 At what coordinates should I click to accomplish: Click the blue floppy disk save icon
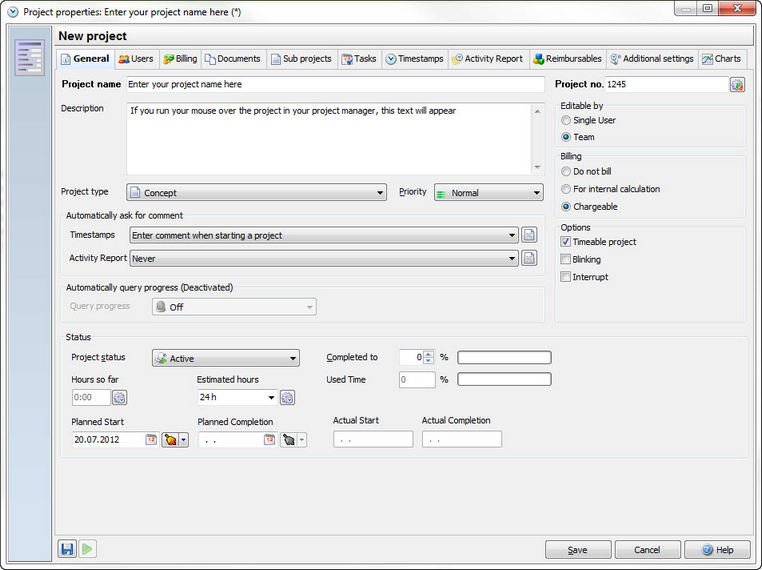(x=67, y=549)
